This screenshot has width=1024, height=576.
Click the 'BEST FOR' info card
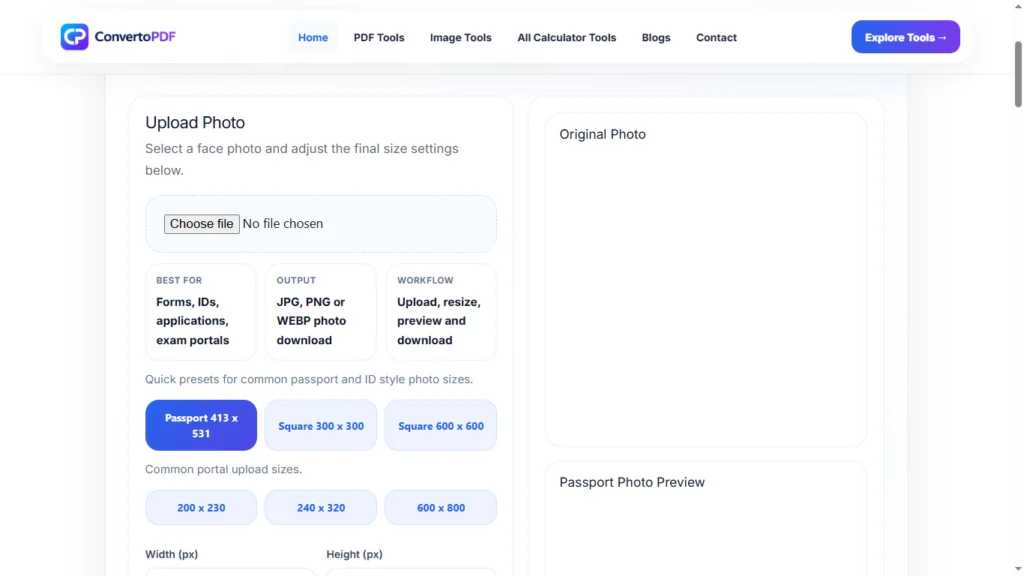[201, 312]
